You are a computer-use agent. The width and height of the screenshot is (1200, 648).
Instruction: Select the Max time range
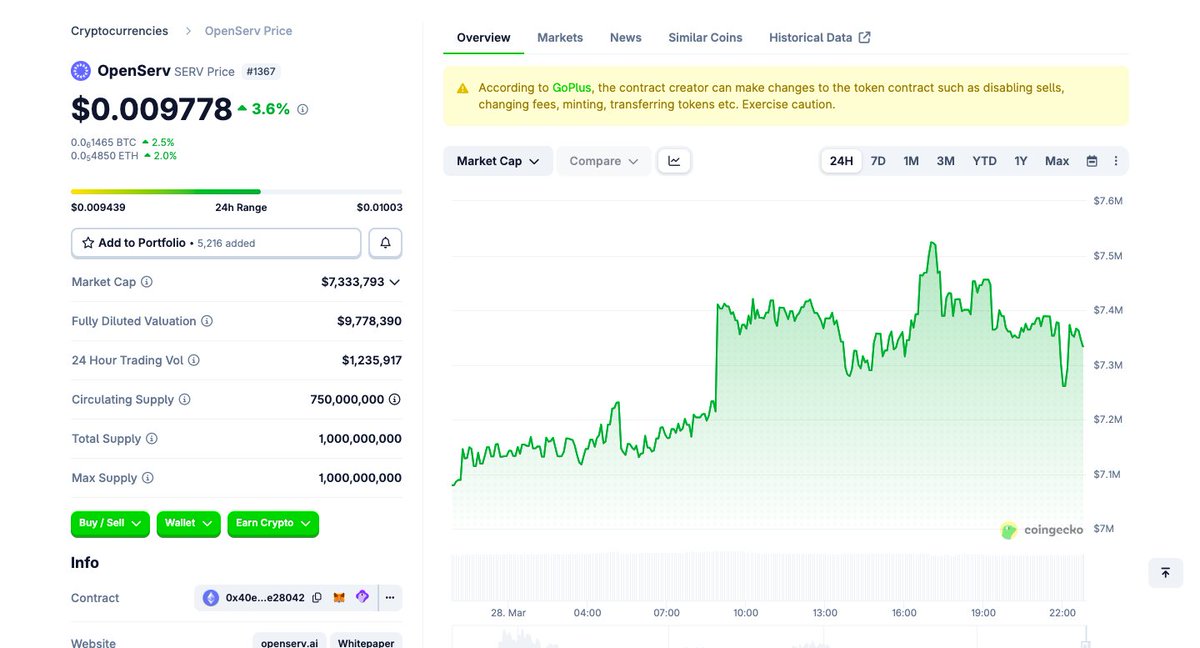click(x=1057, y=161)
